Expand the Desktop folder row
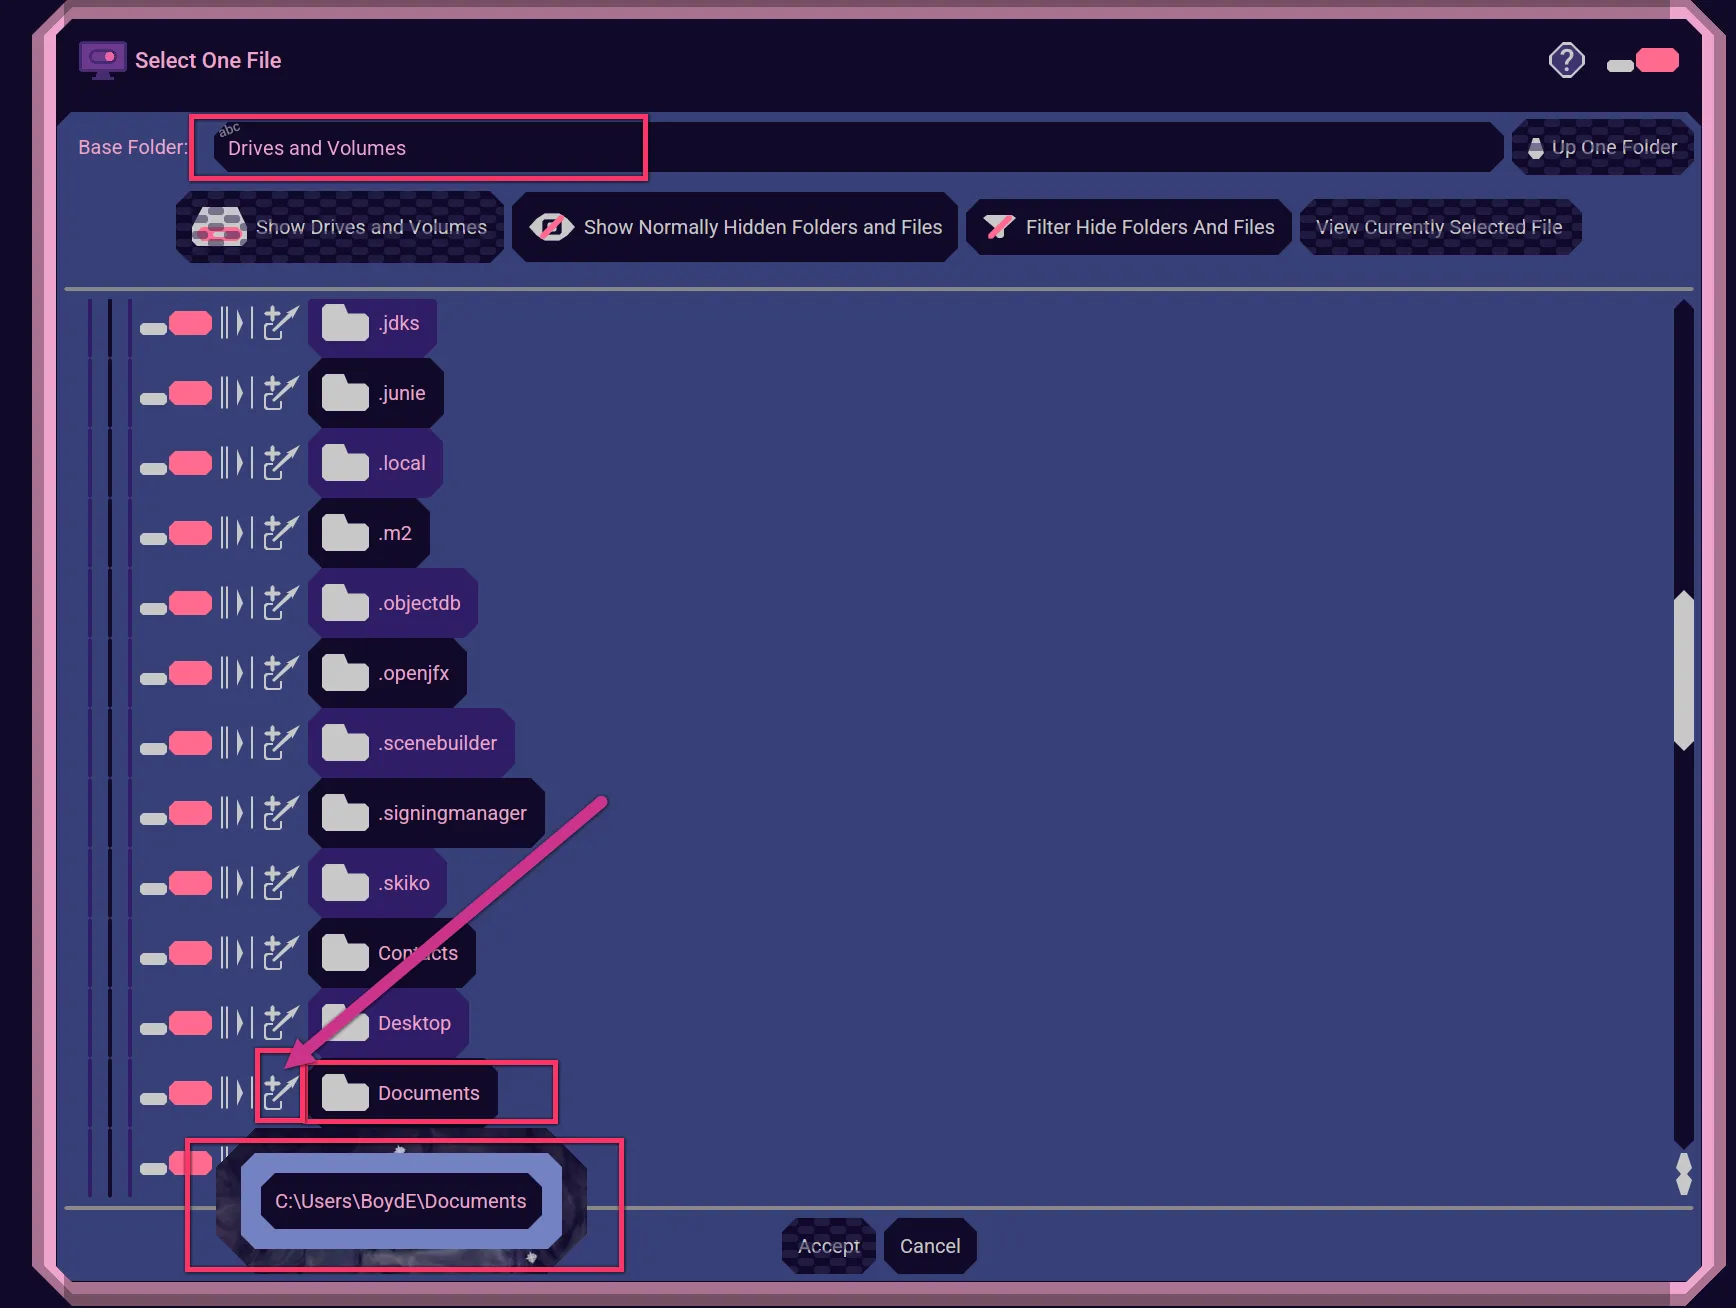The image size is (1736, 1308). pos(236,1023)
